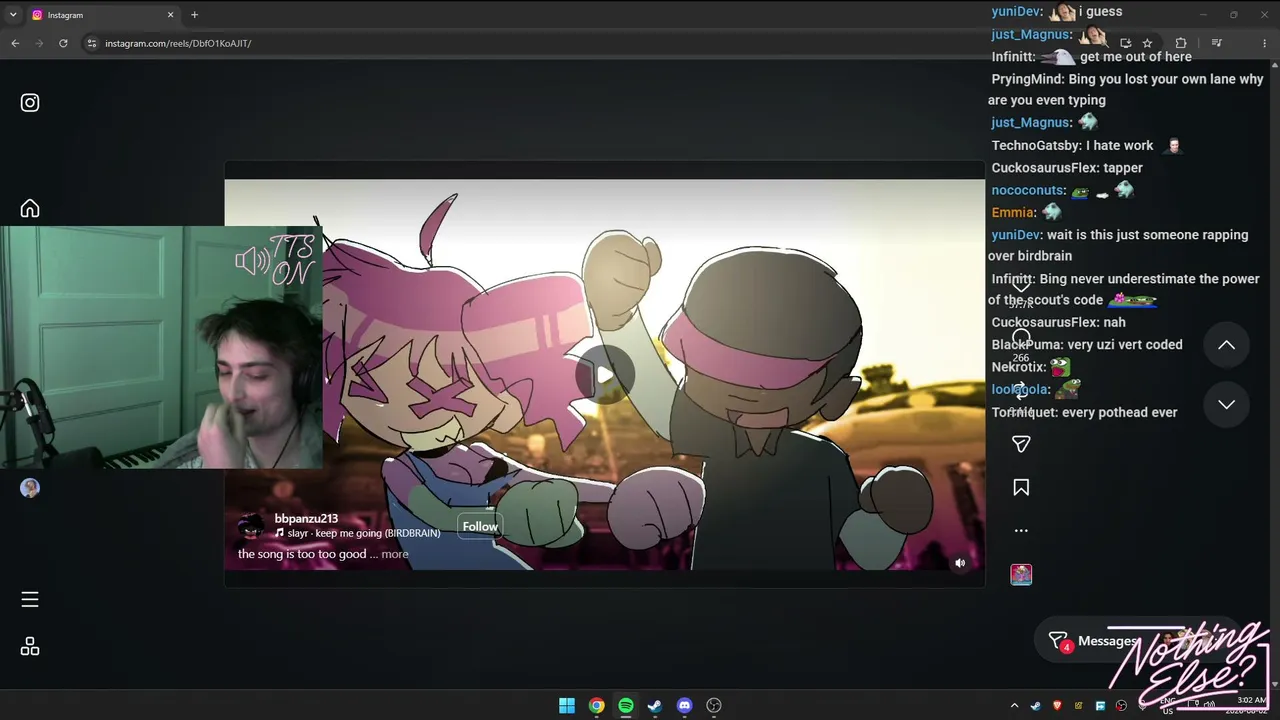Play the paused reel
Image resolution: width=1280 pixels, height=720 pixels.
[604, 376]
